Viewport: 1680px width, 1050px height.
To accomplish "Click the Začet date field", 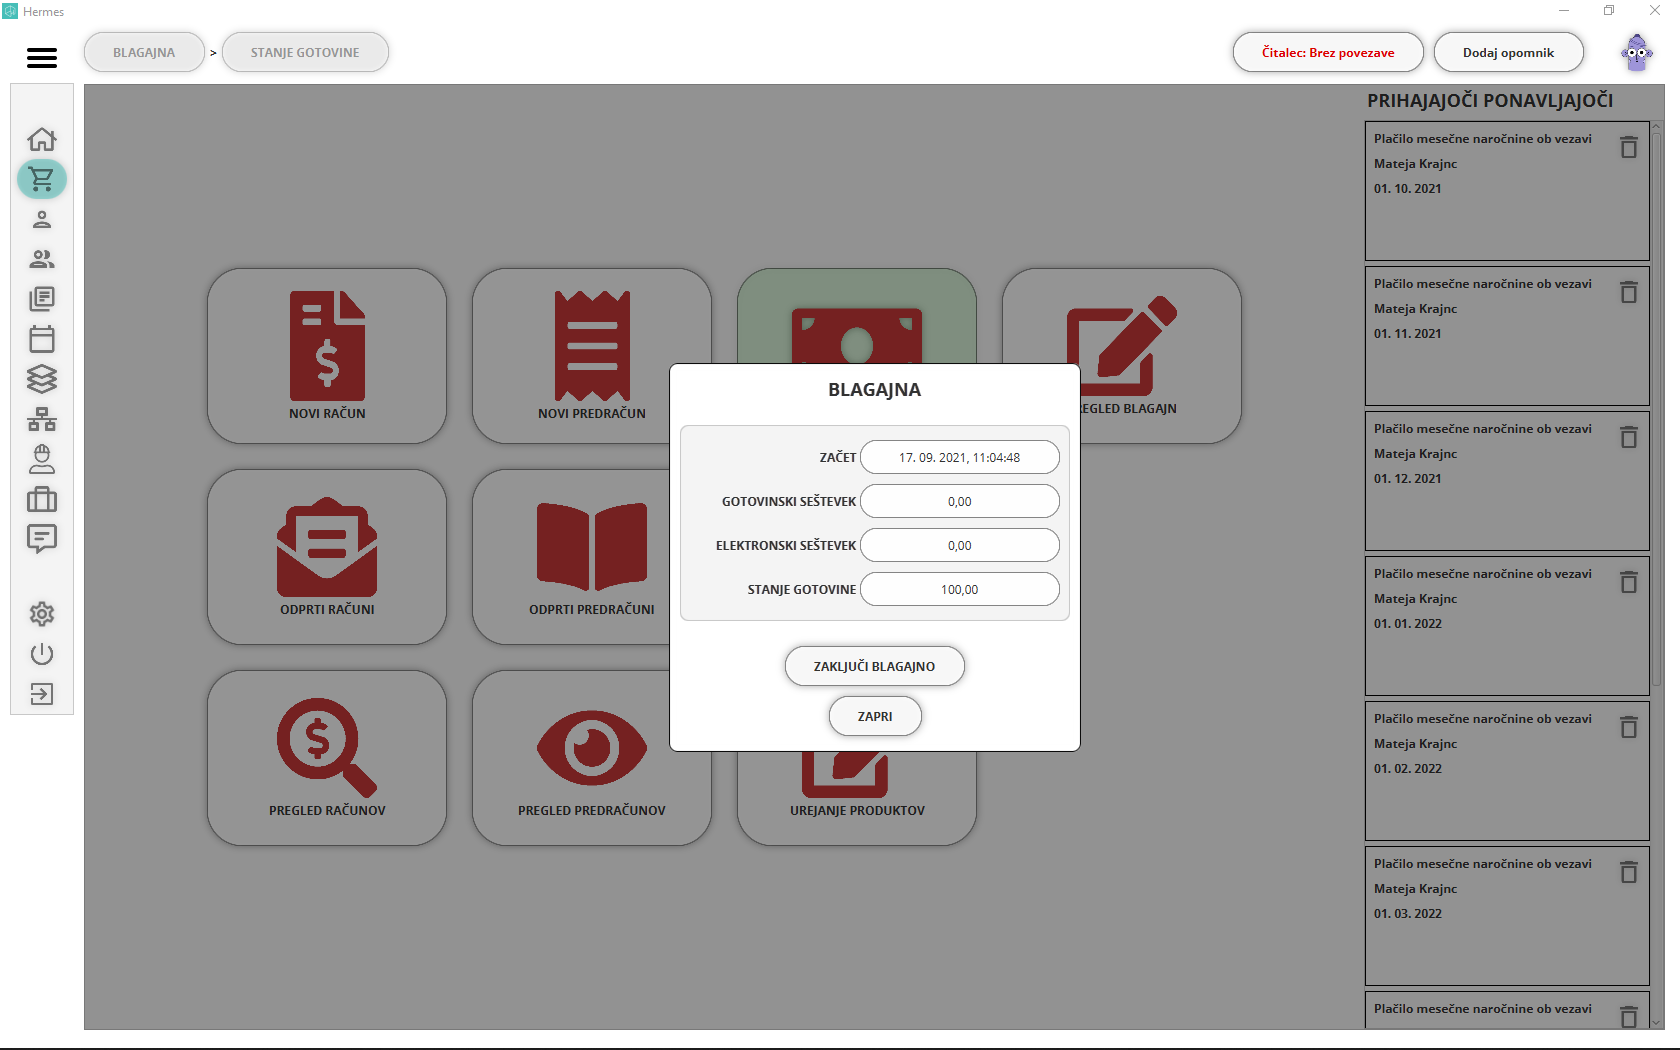I will tap(960, 457).
